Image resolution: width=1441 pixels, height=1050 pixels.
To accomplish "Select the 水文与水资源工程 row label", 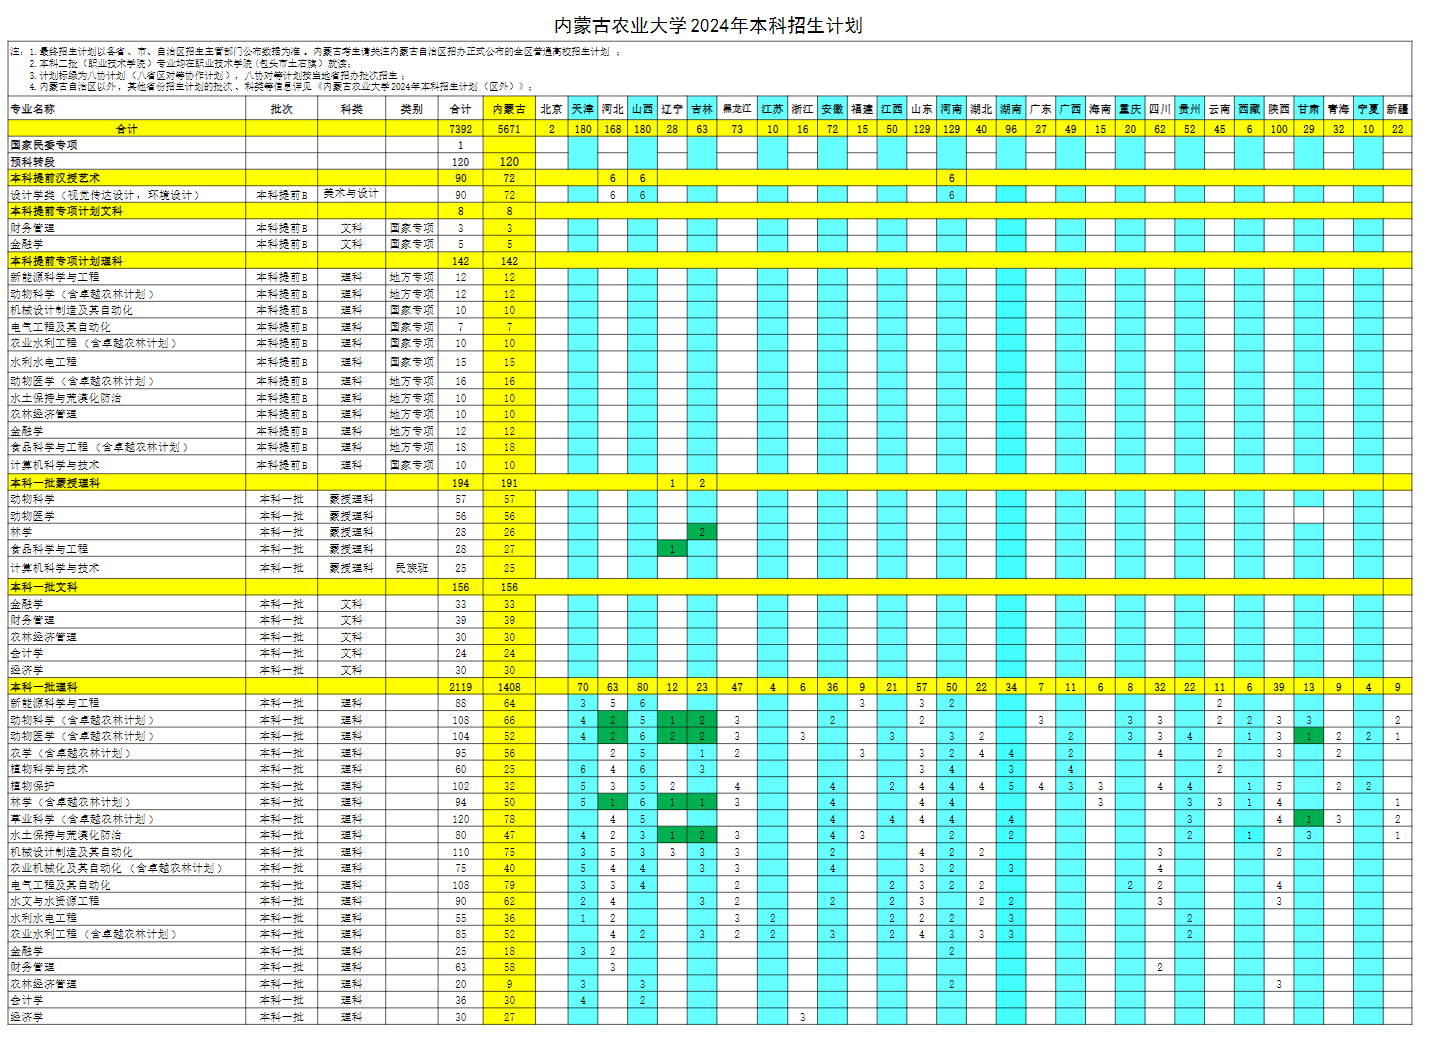I will point(55,901).
